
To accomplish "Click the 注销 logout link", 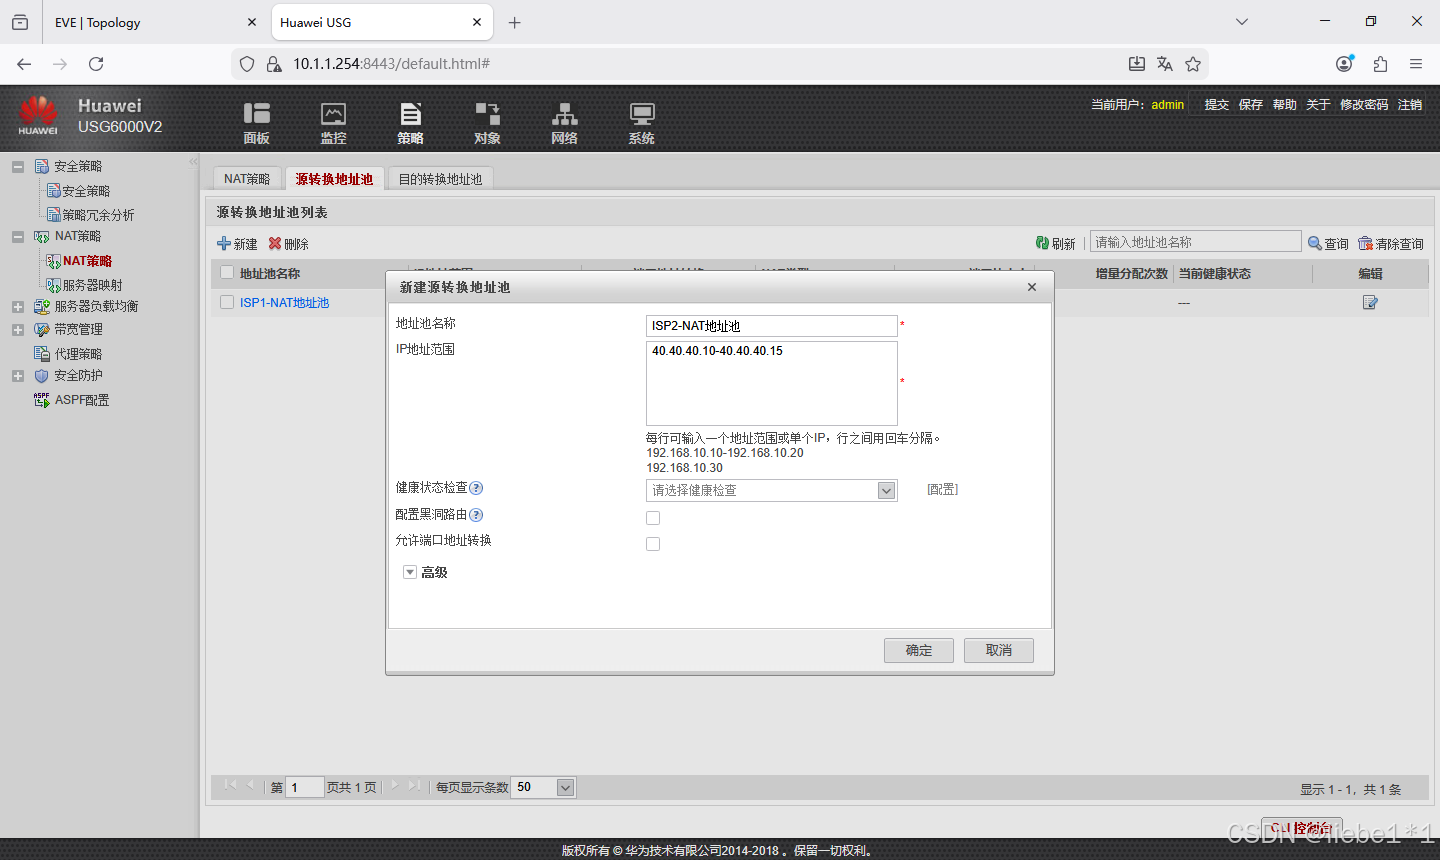I will coord(1410,104).
